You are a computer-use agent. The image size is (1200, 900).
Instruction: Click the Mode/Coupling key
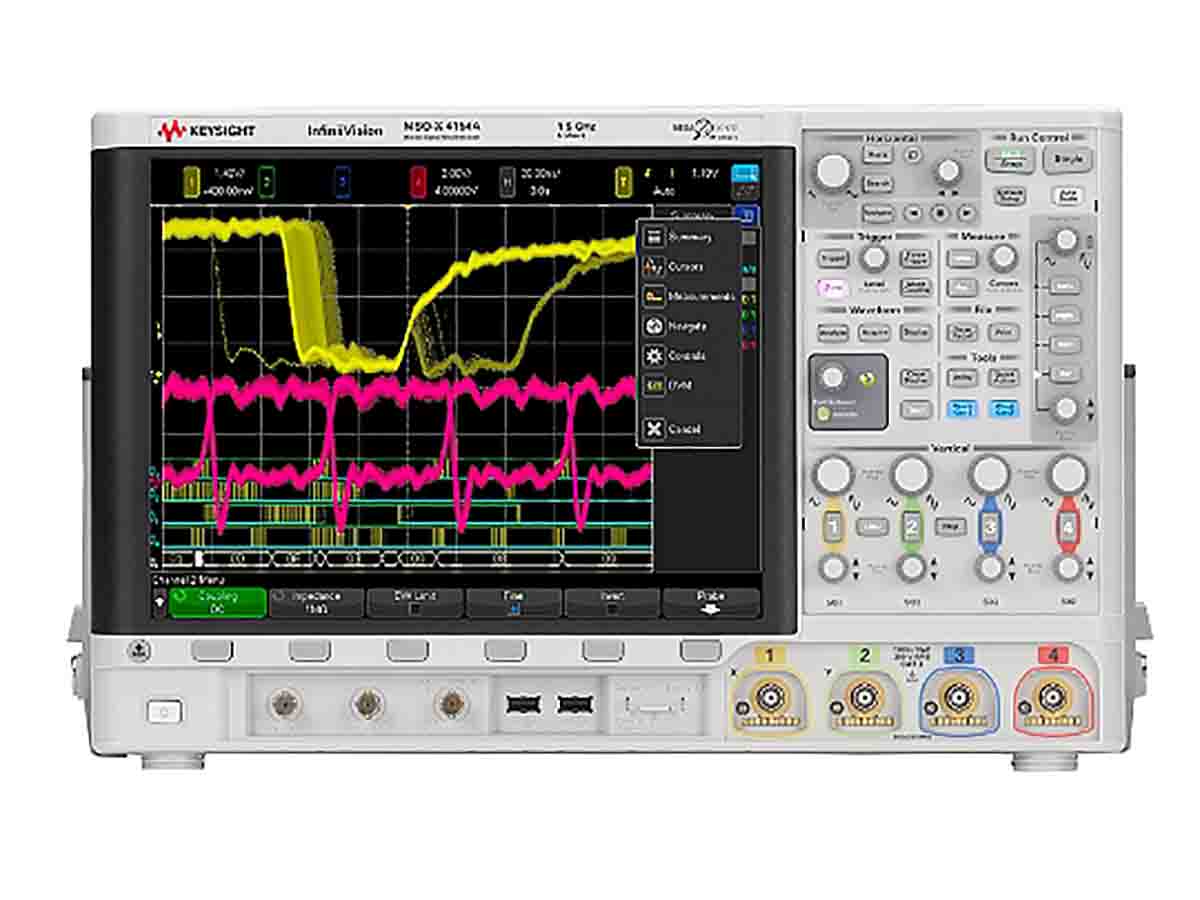pos(915,288)
